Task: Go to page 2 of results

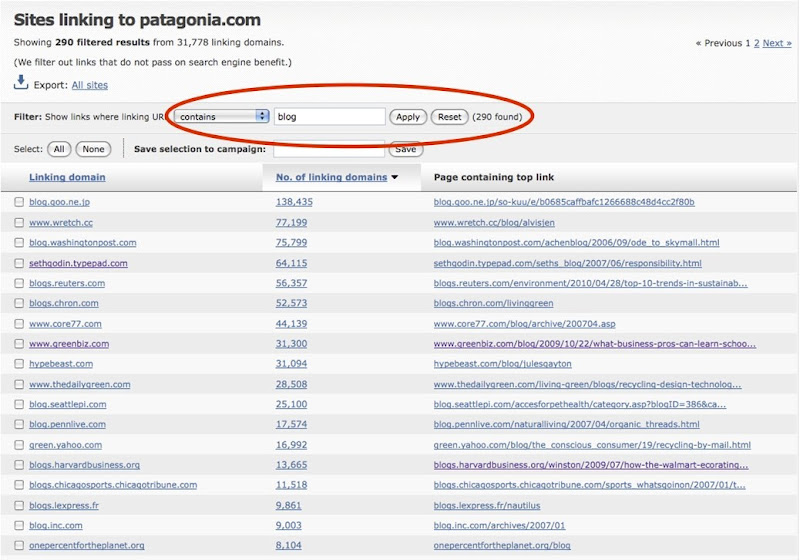Action: (757, 43)
